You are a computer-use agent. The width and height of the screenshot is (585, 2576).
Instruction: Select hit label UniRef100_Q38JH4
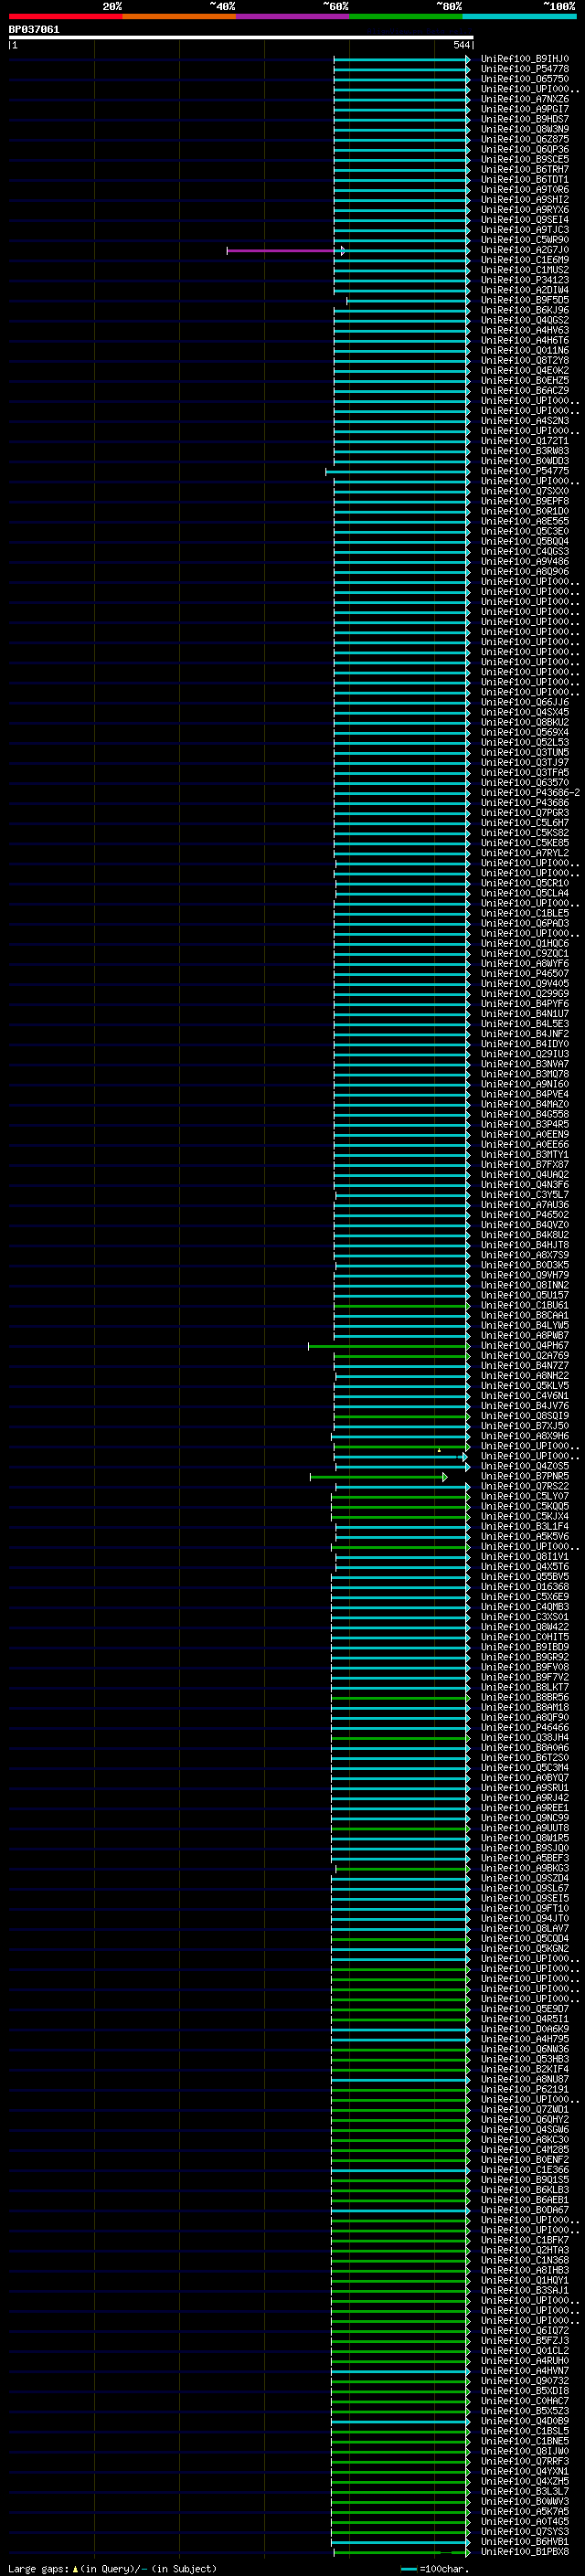pyautogui.click(x=524, y=1737)
